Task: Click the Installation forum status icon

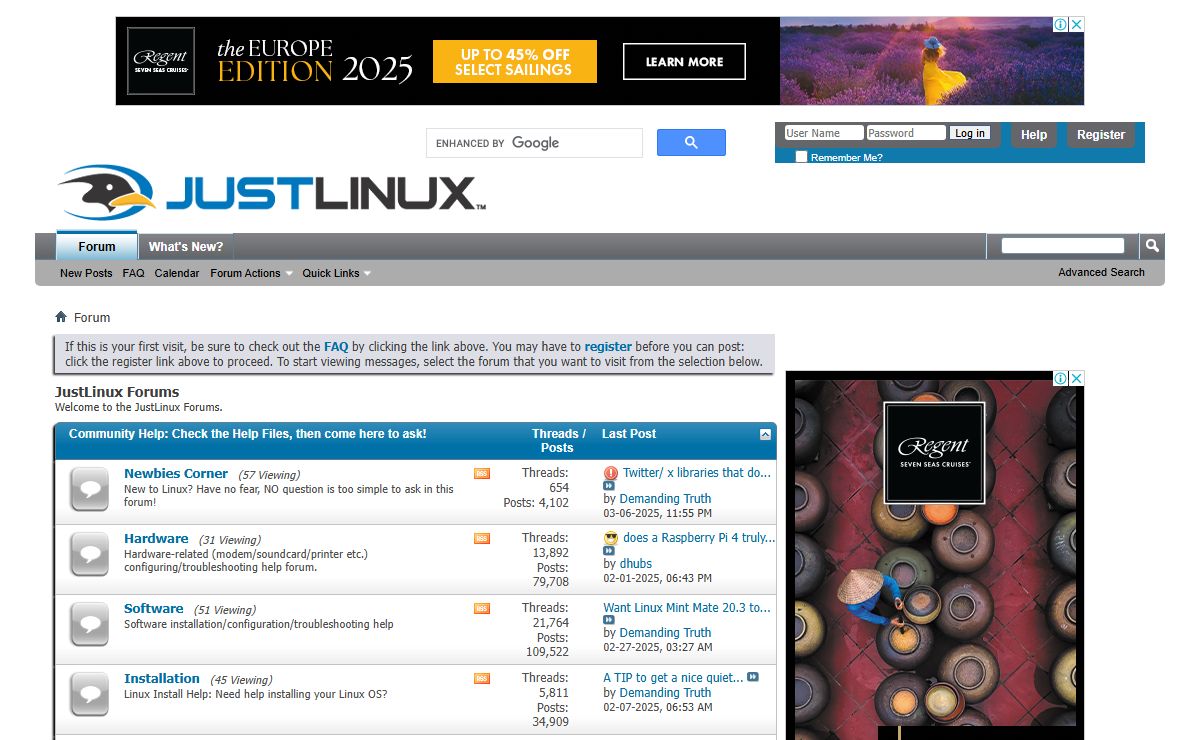Action: [x=89, y=693]
